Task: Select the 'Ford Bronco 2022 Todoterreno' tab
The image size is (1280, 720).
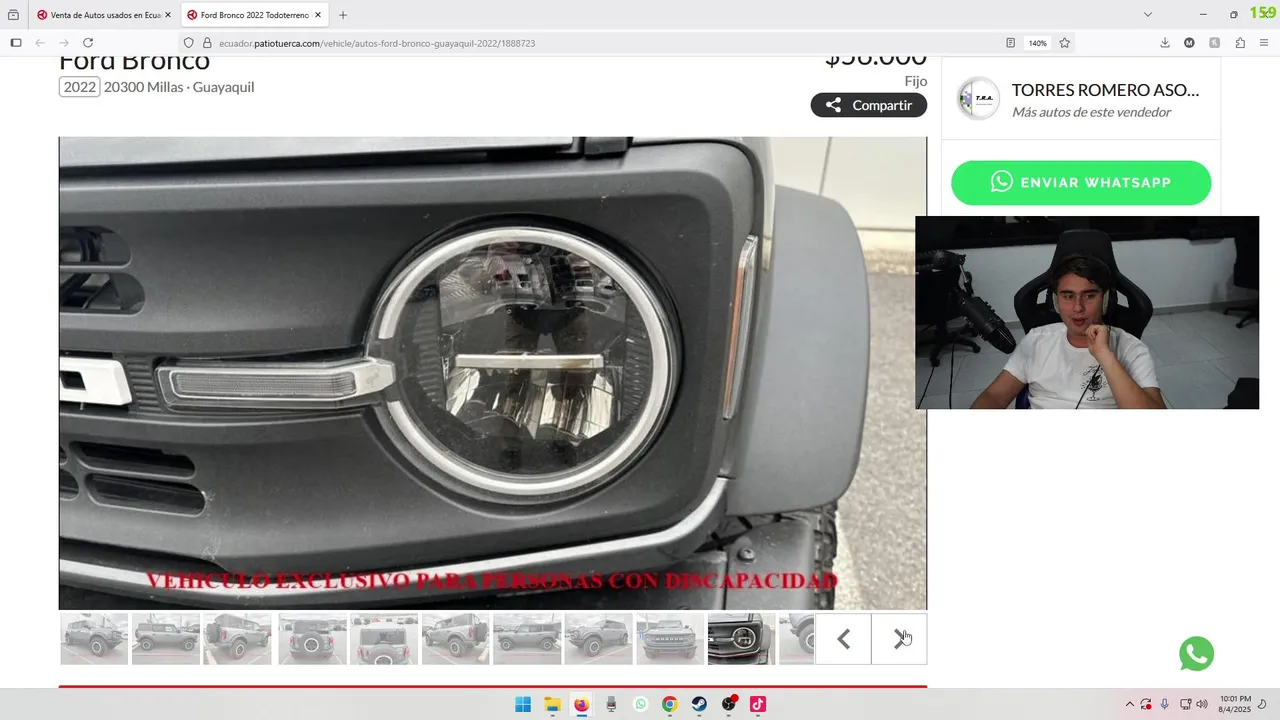Action: pos(254,15)
